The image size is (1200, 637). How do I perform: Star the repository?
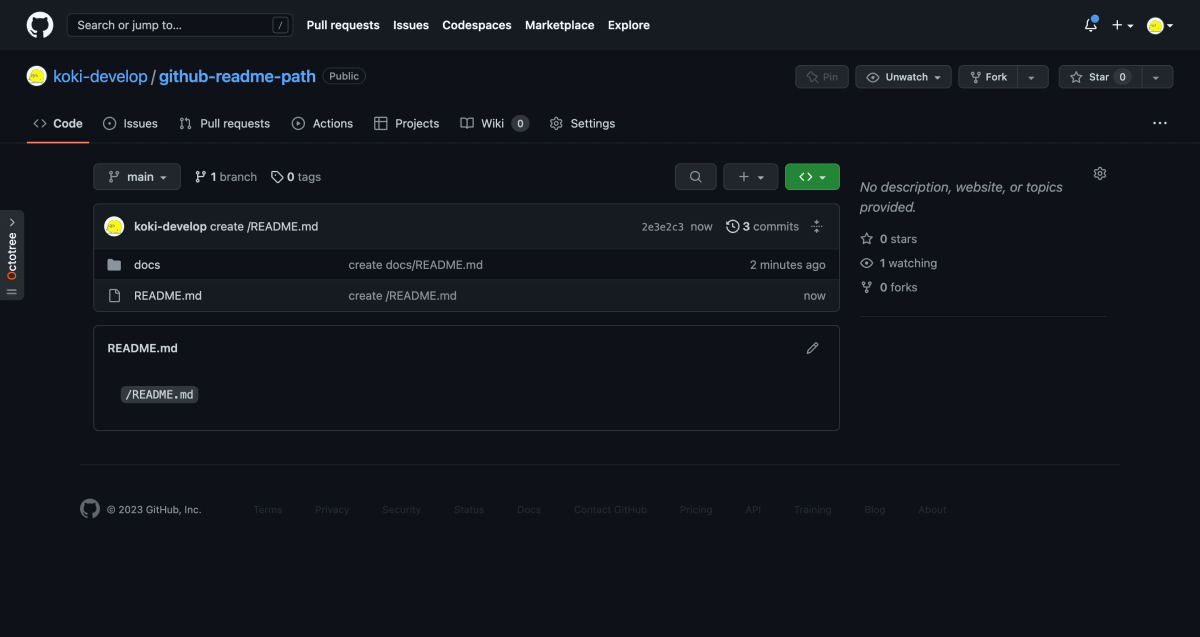(x=1098, y=77)
